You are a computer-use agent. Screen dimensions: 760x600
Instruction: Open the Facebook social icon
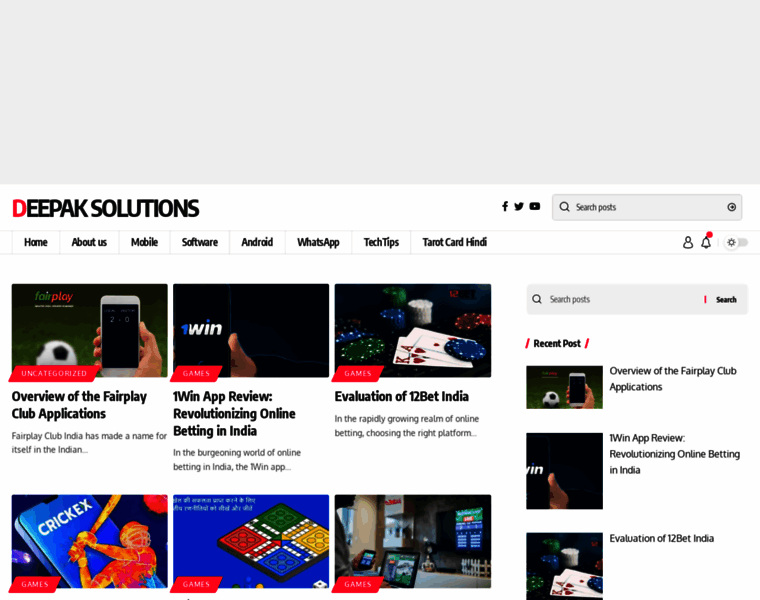tap(505, 206)
